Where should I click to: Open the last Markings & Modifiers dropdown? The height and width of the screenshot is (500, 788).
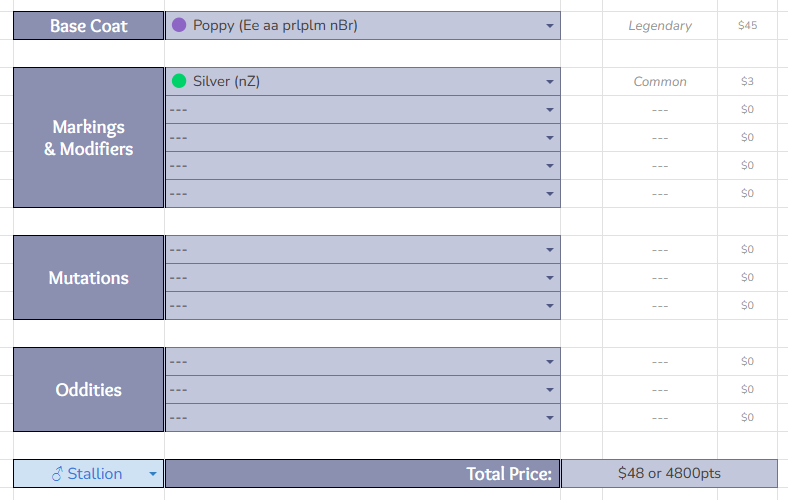coord(550,194)
